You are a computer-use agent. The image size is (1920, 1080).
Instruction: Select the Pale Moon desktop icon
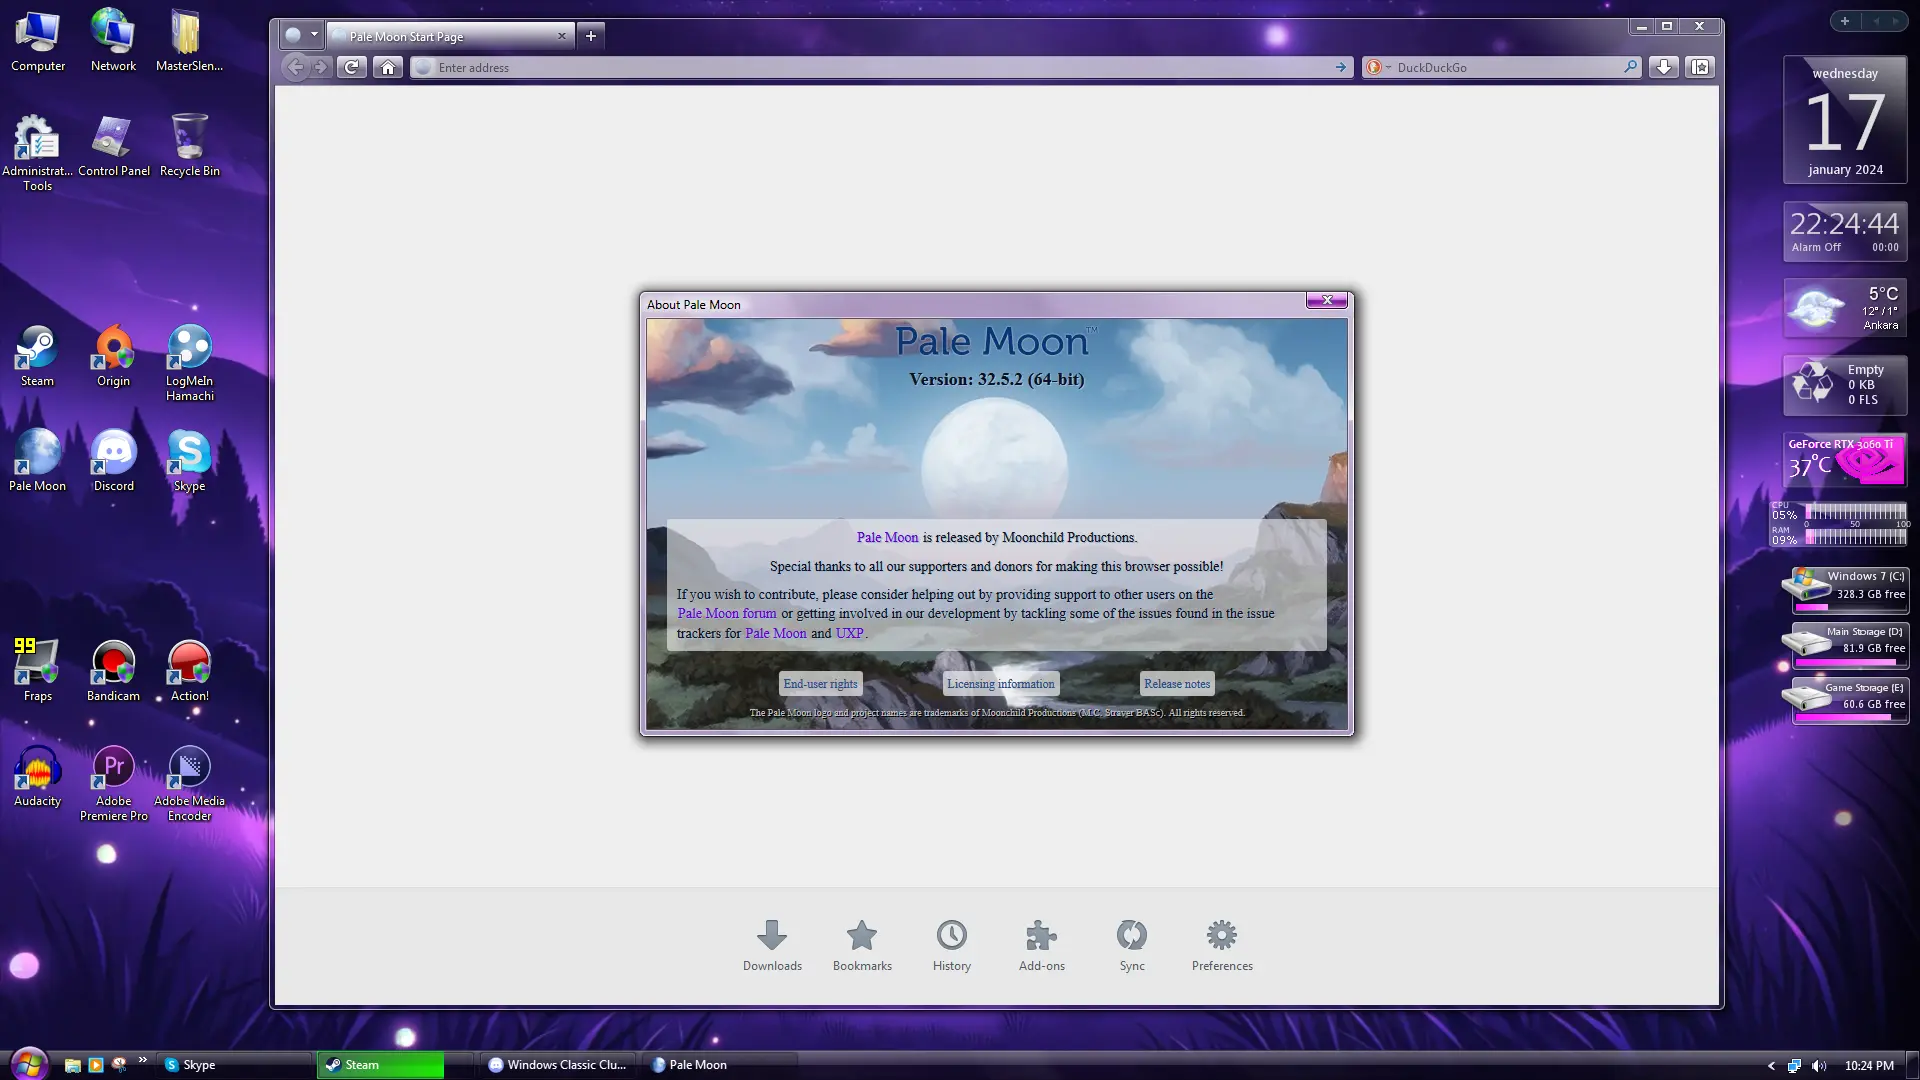coord(37,462)
